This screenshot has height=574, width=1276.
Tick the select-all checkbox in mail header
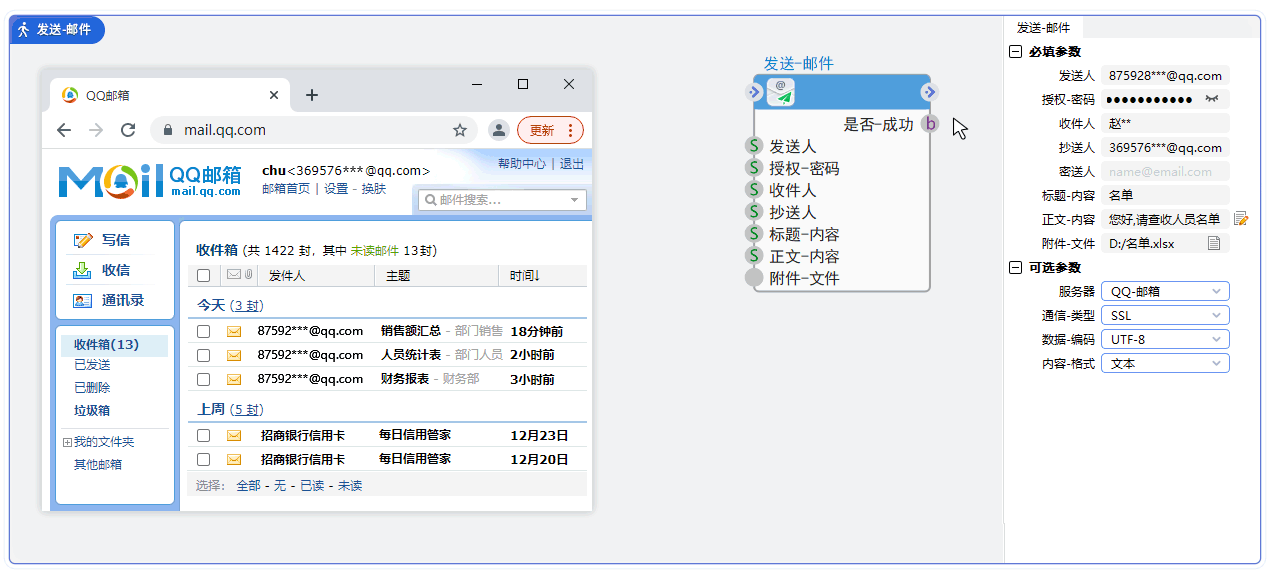tap(204, 276)
